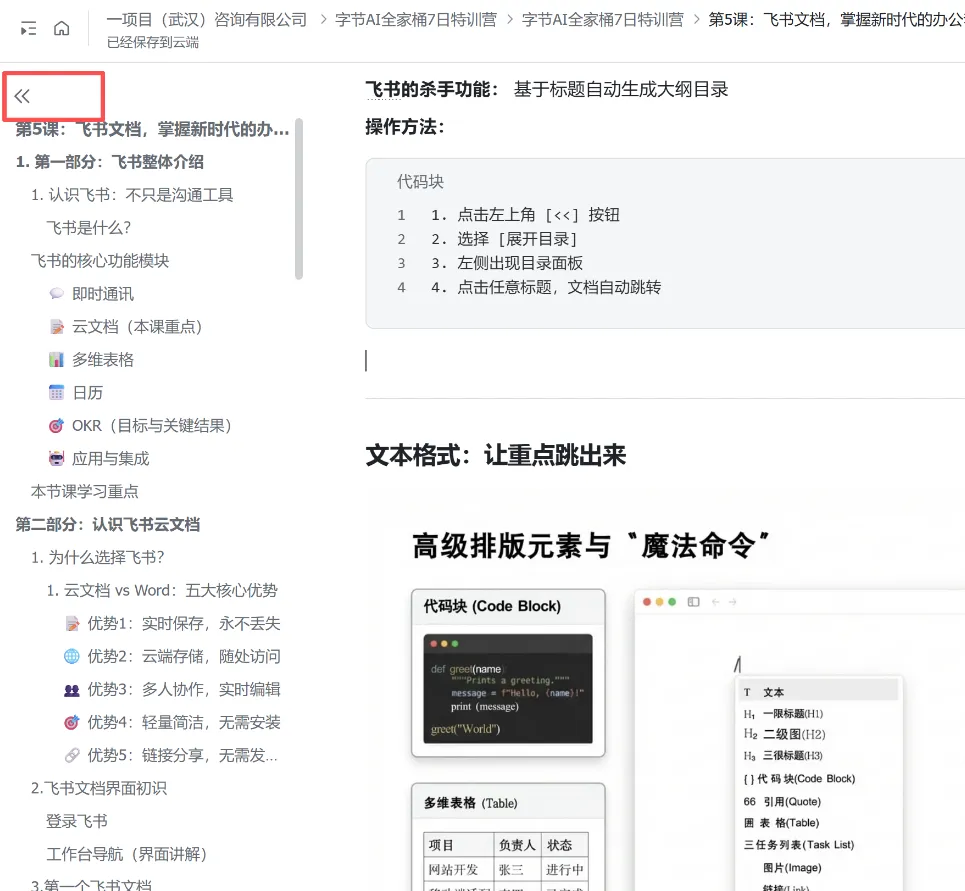Place cursor in the empty line below code block
The image size is (965, 891).
click(x=665, y=361)
